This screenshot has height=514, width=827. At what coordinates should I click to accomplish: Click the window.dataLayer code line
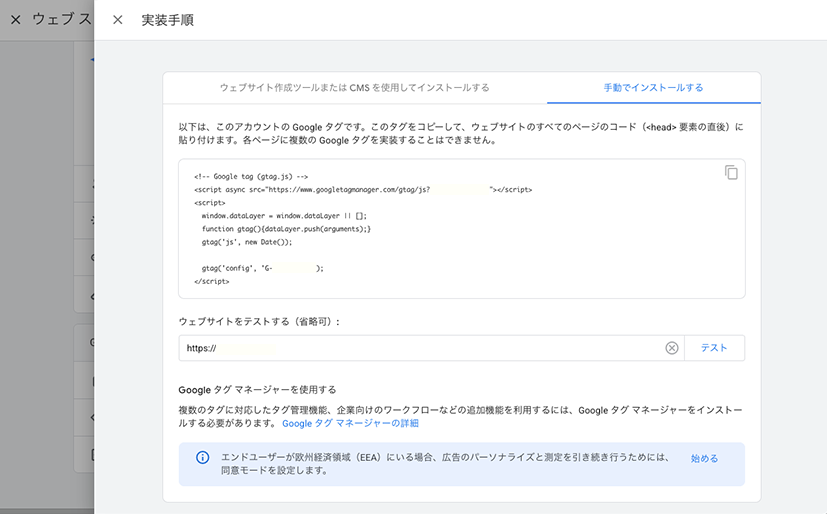click(284, 215)
